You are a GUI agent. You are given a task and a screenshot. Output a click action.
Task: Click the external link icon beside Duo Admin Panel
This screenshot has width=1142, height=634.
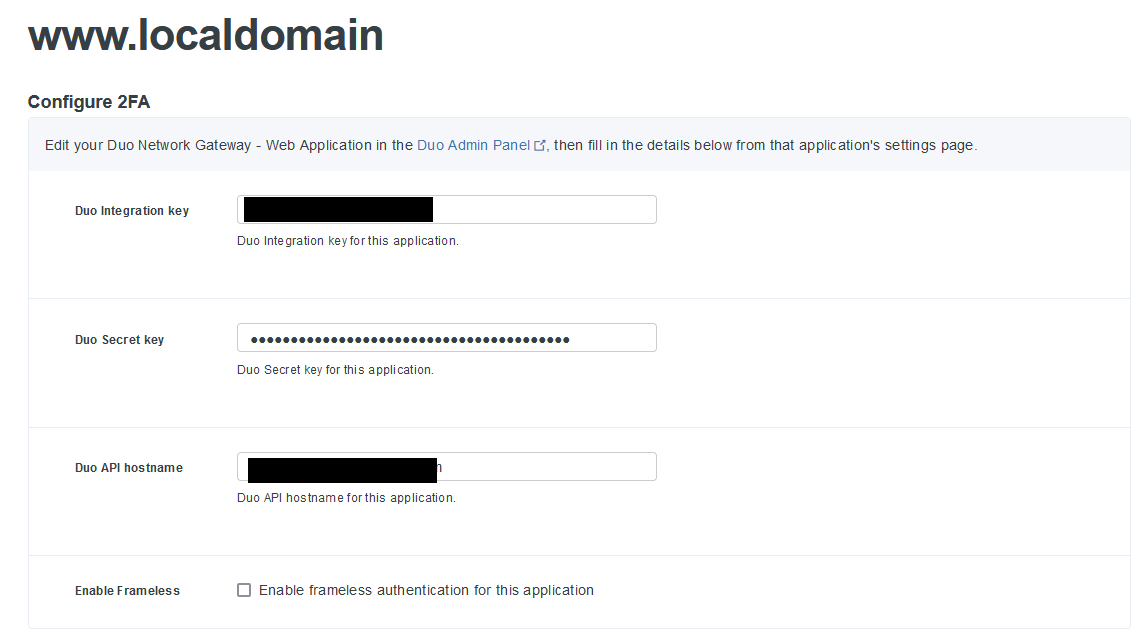click(x=541, y=144)
